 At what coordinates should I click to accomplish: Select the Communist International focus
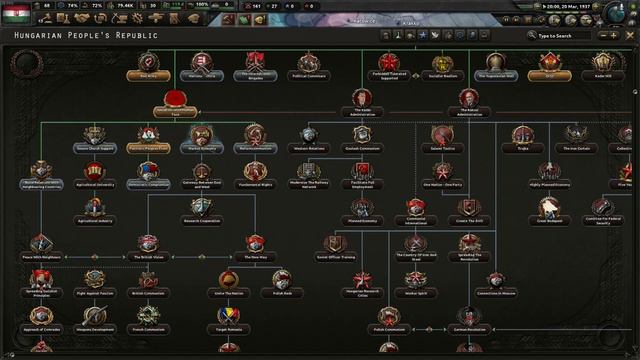click(x=416, y=212)
